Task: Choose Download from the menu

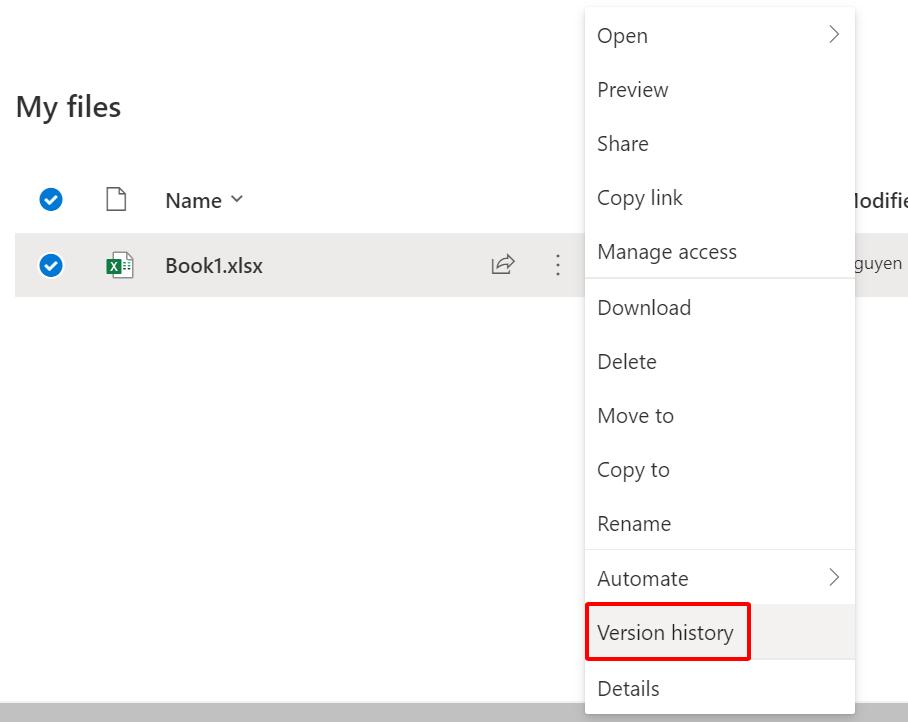Action: click(x=644, y=308)
